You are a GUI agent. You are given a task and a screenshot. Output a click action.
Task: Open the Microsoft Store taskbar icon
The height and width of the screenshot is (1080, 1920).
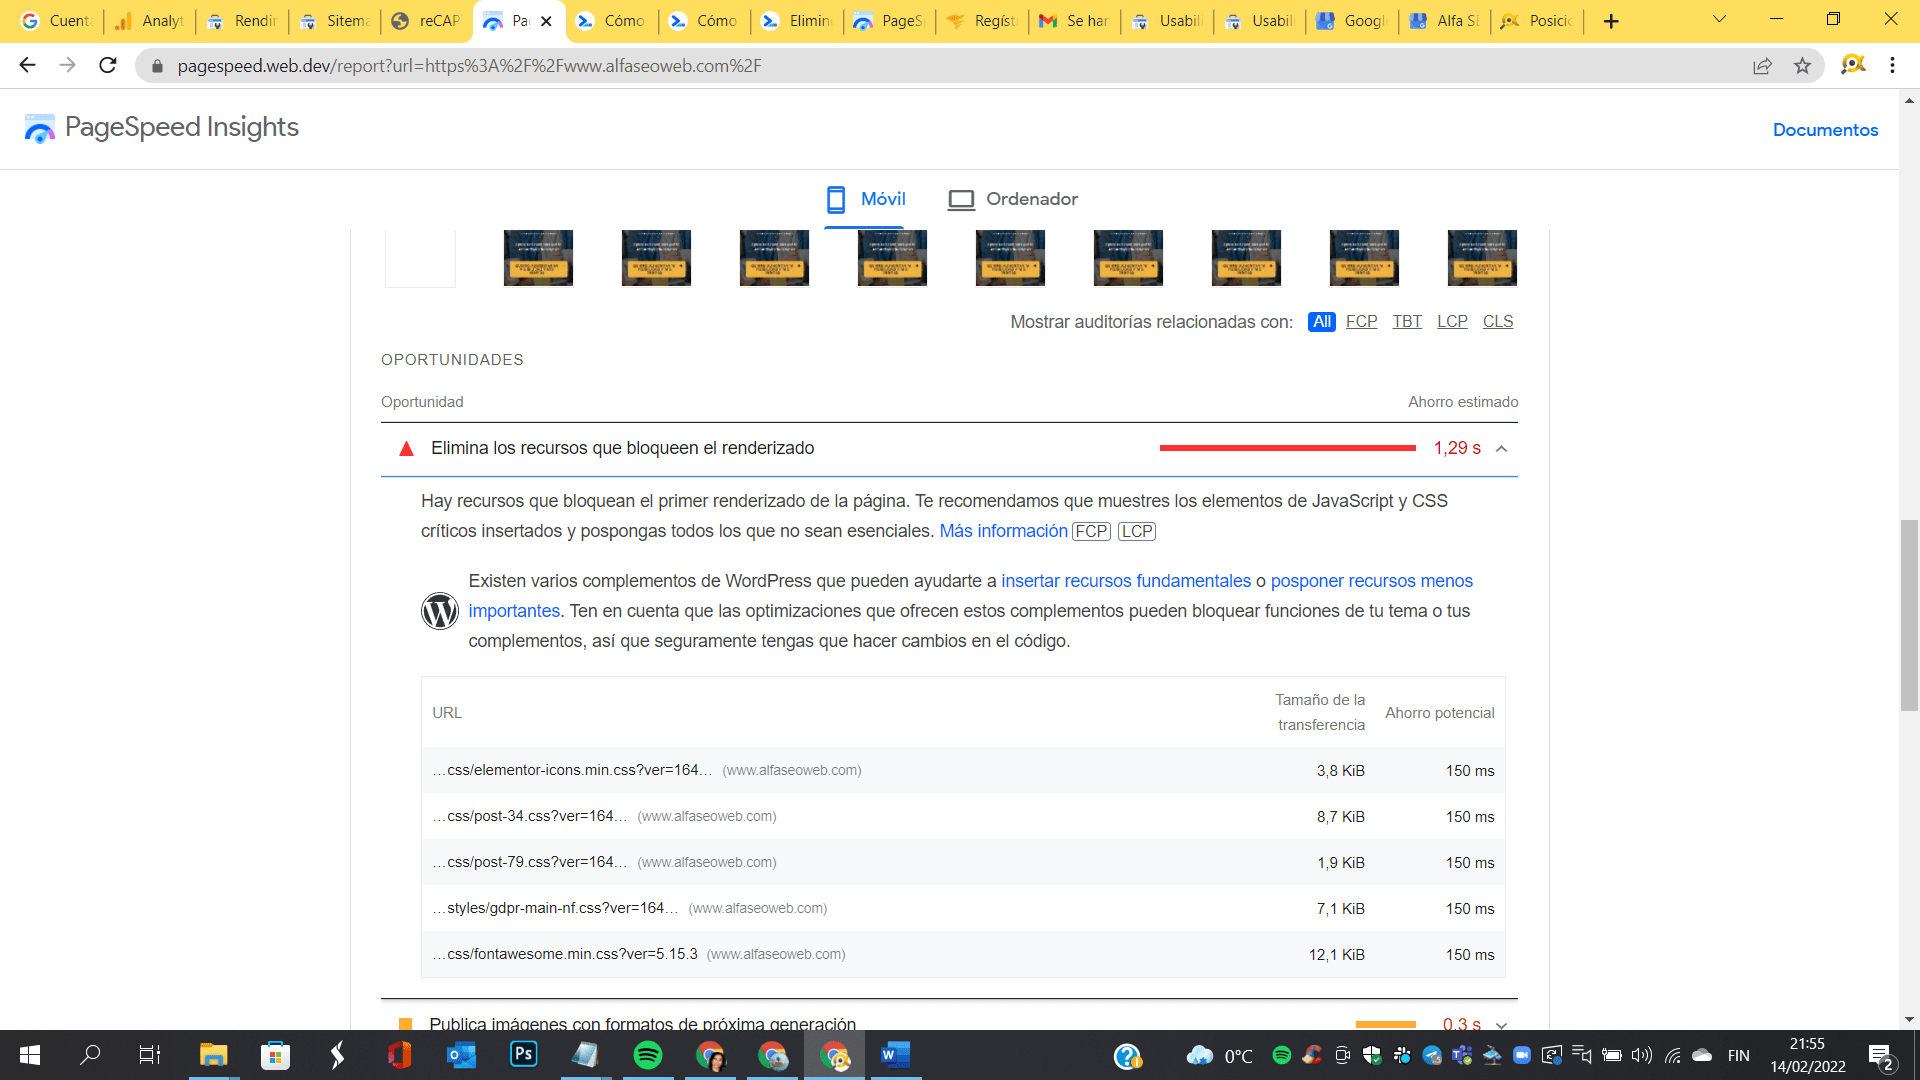coord(275,1055)
